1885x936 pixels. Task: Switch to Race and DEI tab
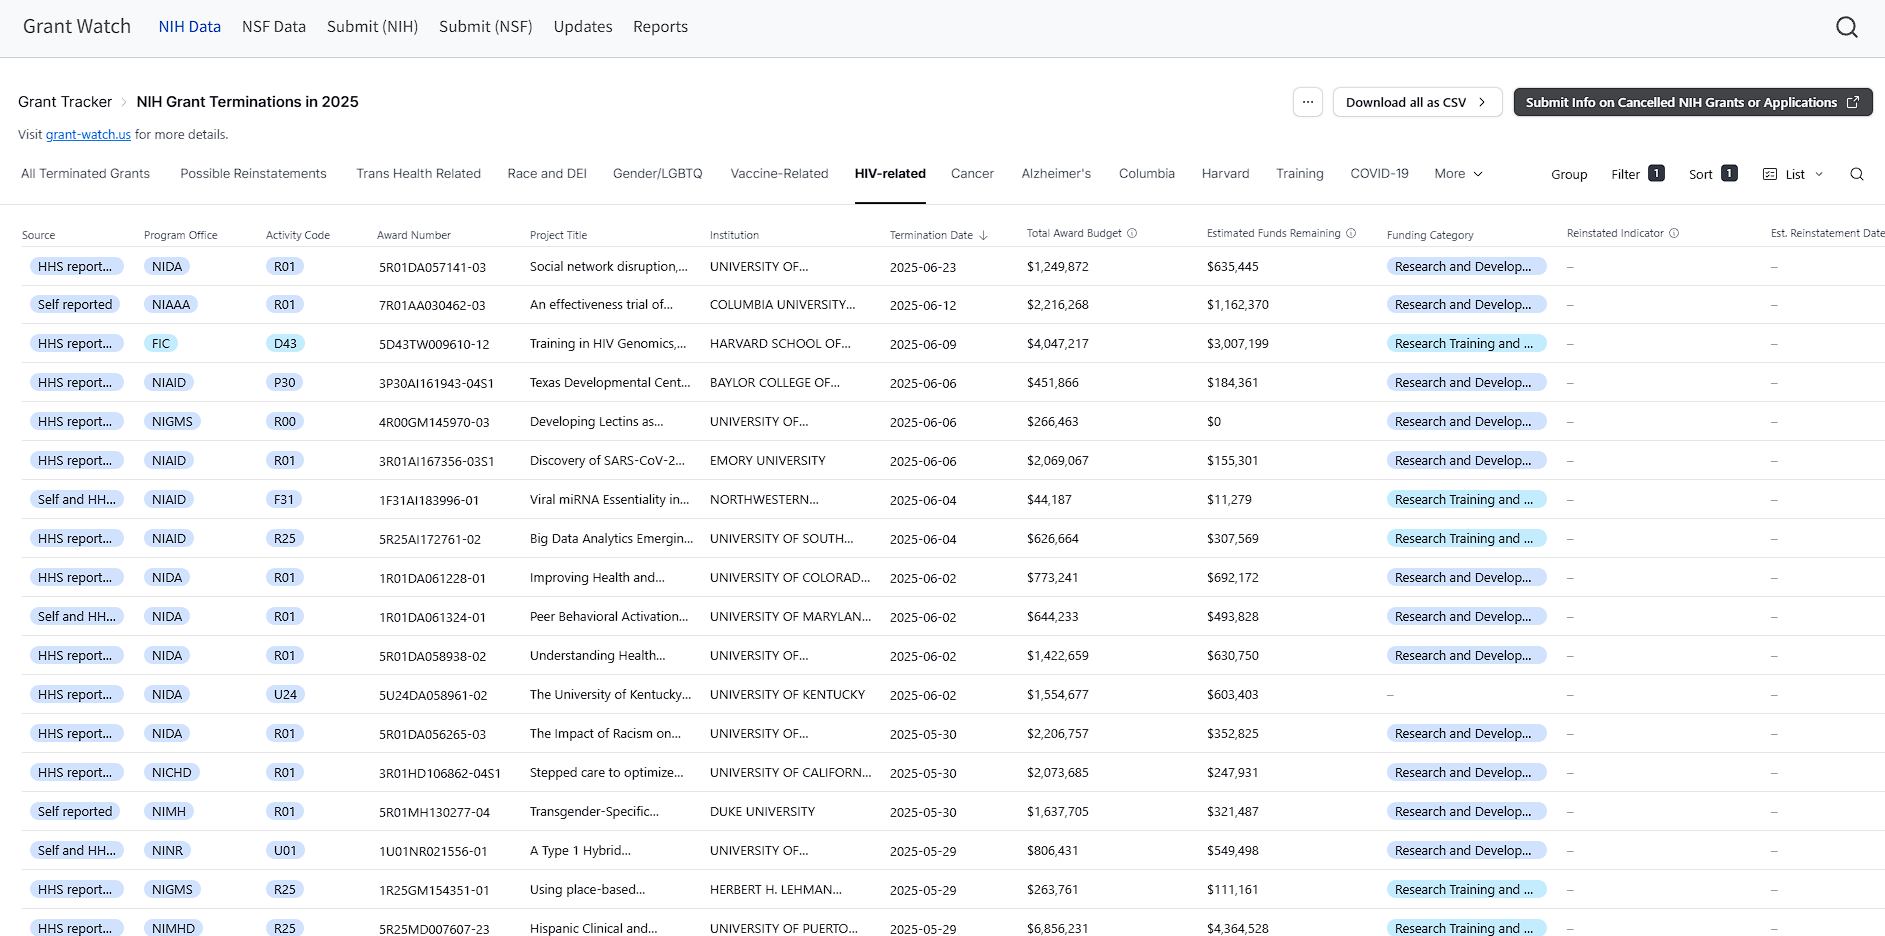(x=547, y=173)
